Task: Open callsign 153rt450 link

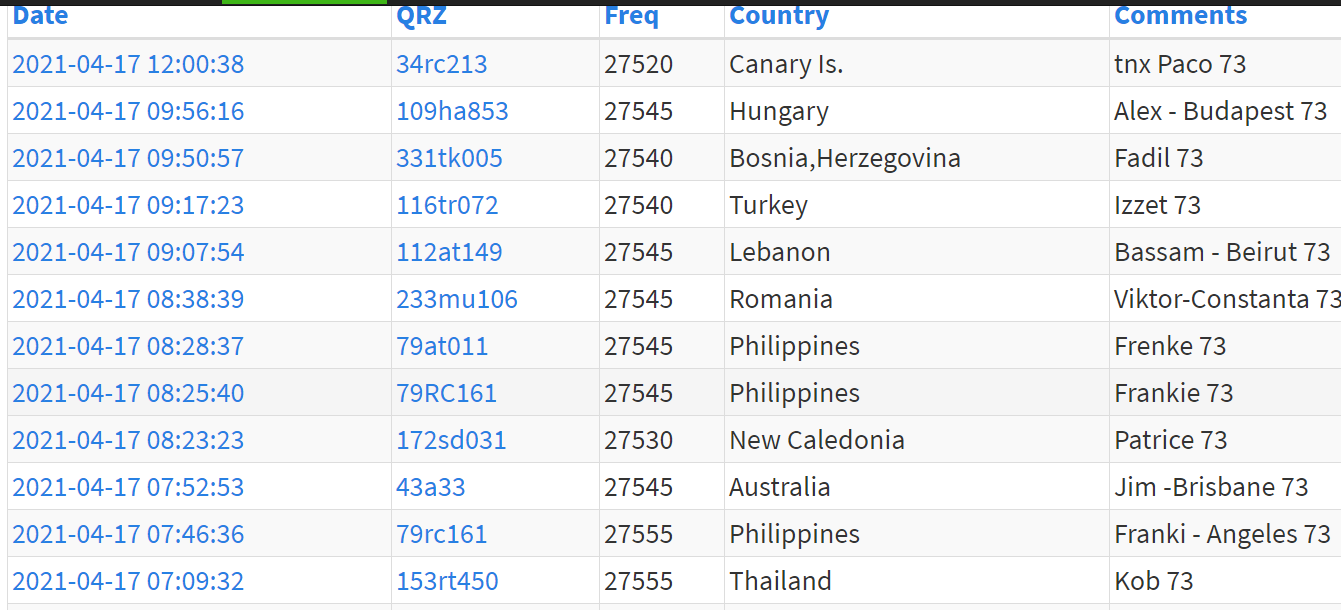Action: click(x=447, y=581)
